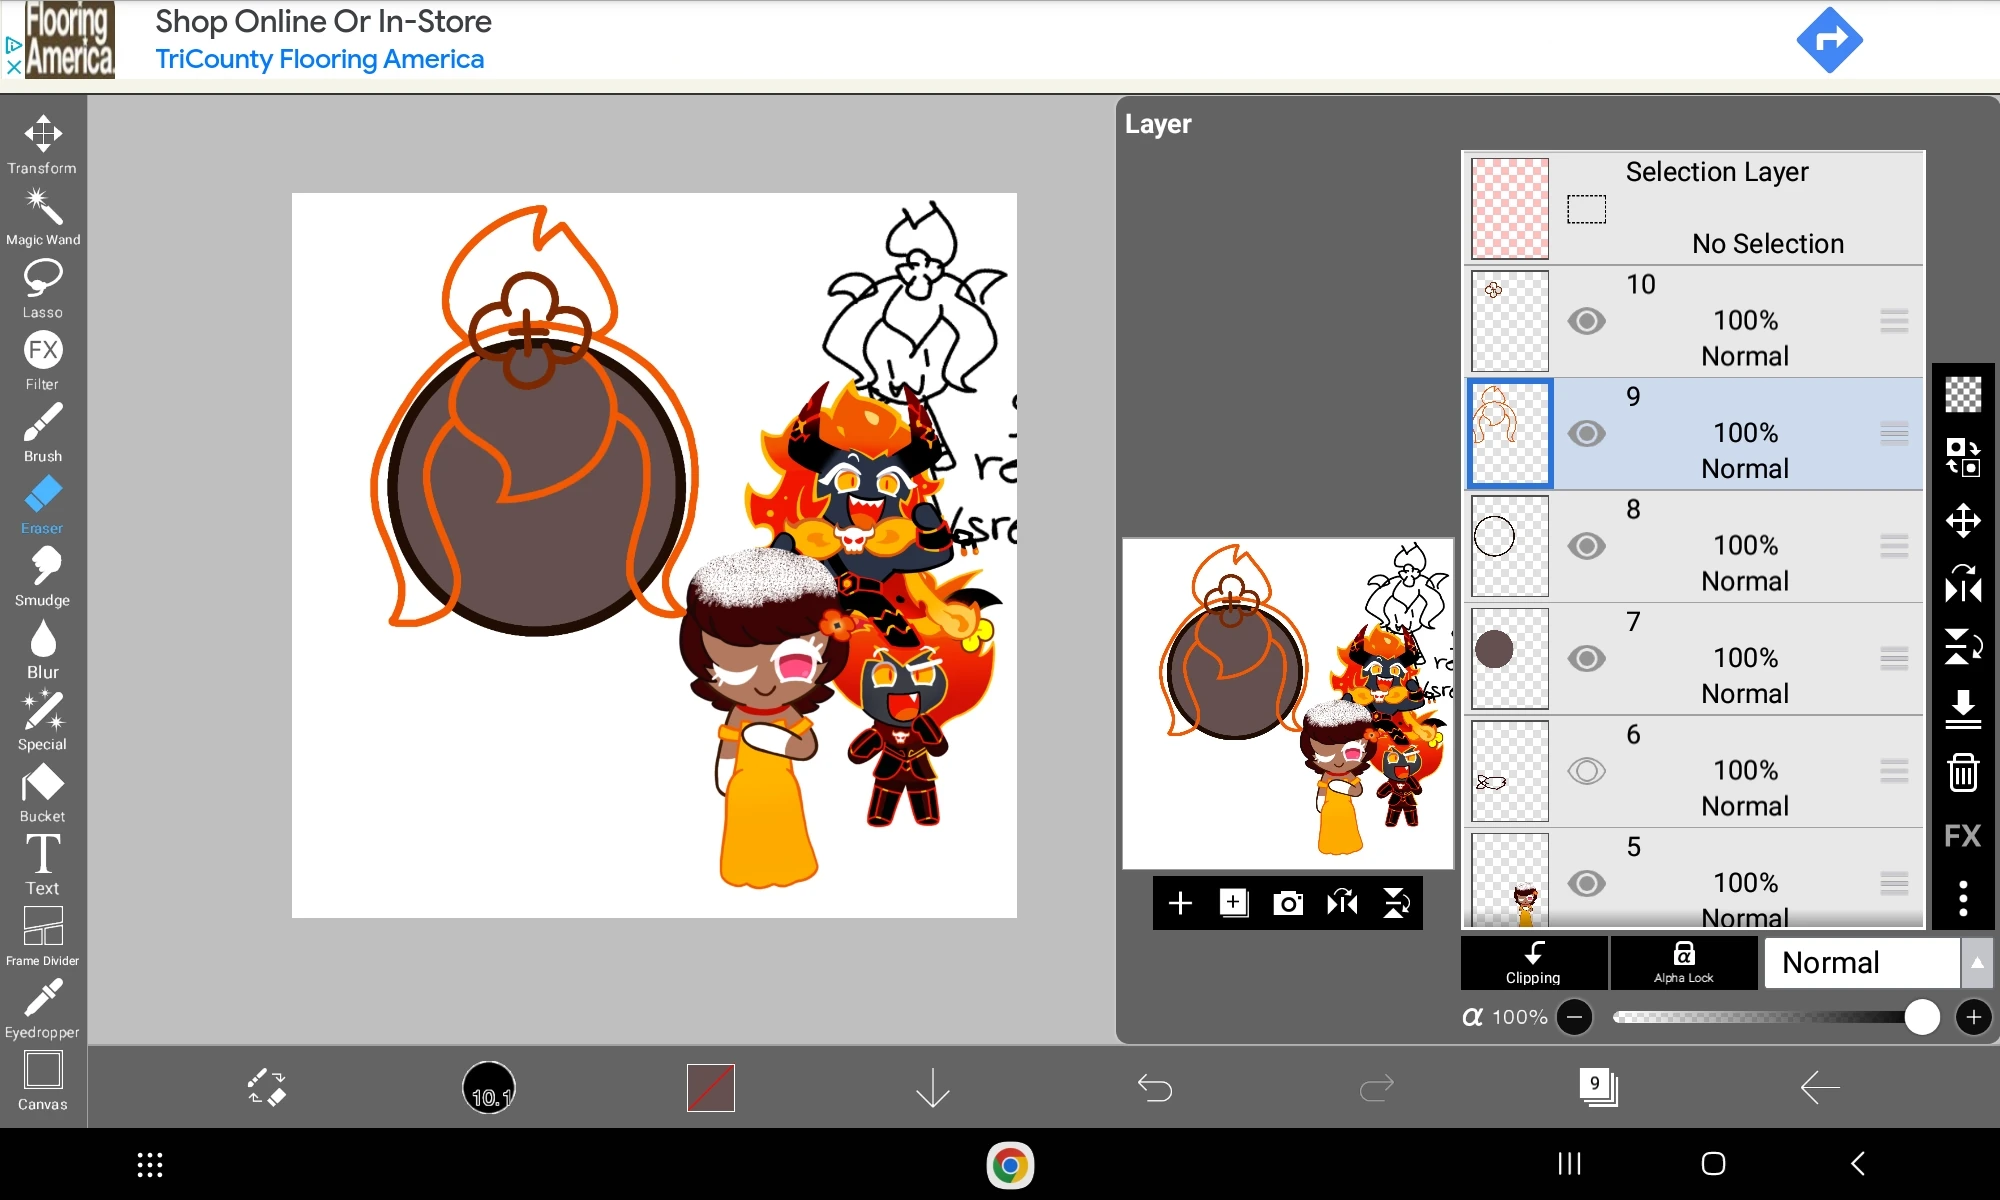Toggle Alpha Lock on the layer
This screenshot has height=1200, width=2000.
[x=1683, y=962]
